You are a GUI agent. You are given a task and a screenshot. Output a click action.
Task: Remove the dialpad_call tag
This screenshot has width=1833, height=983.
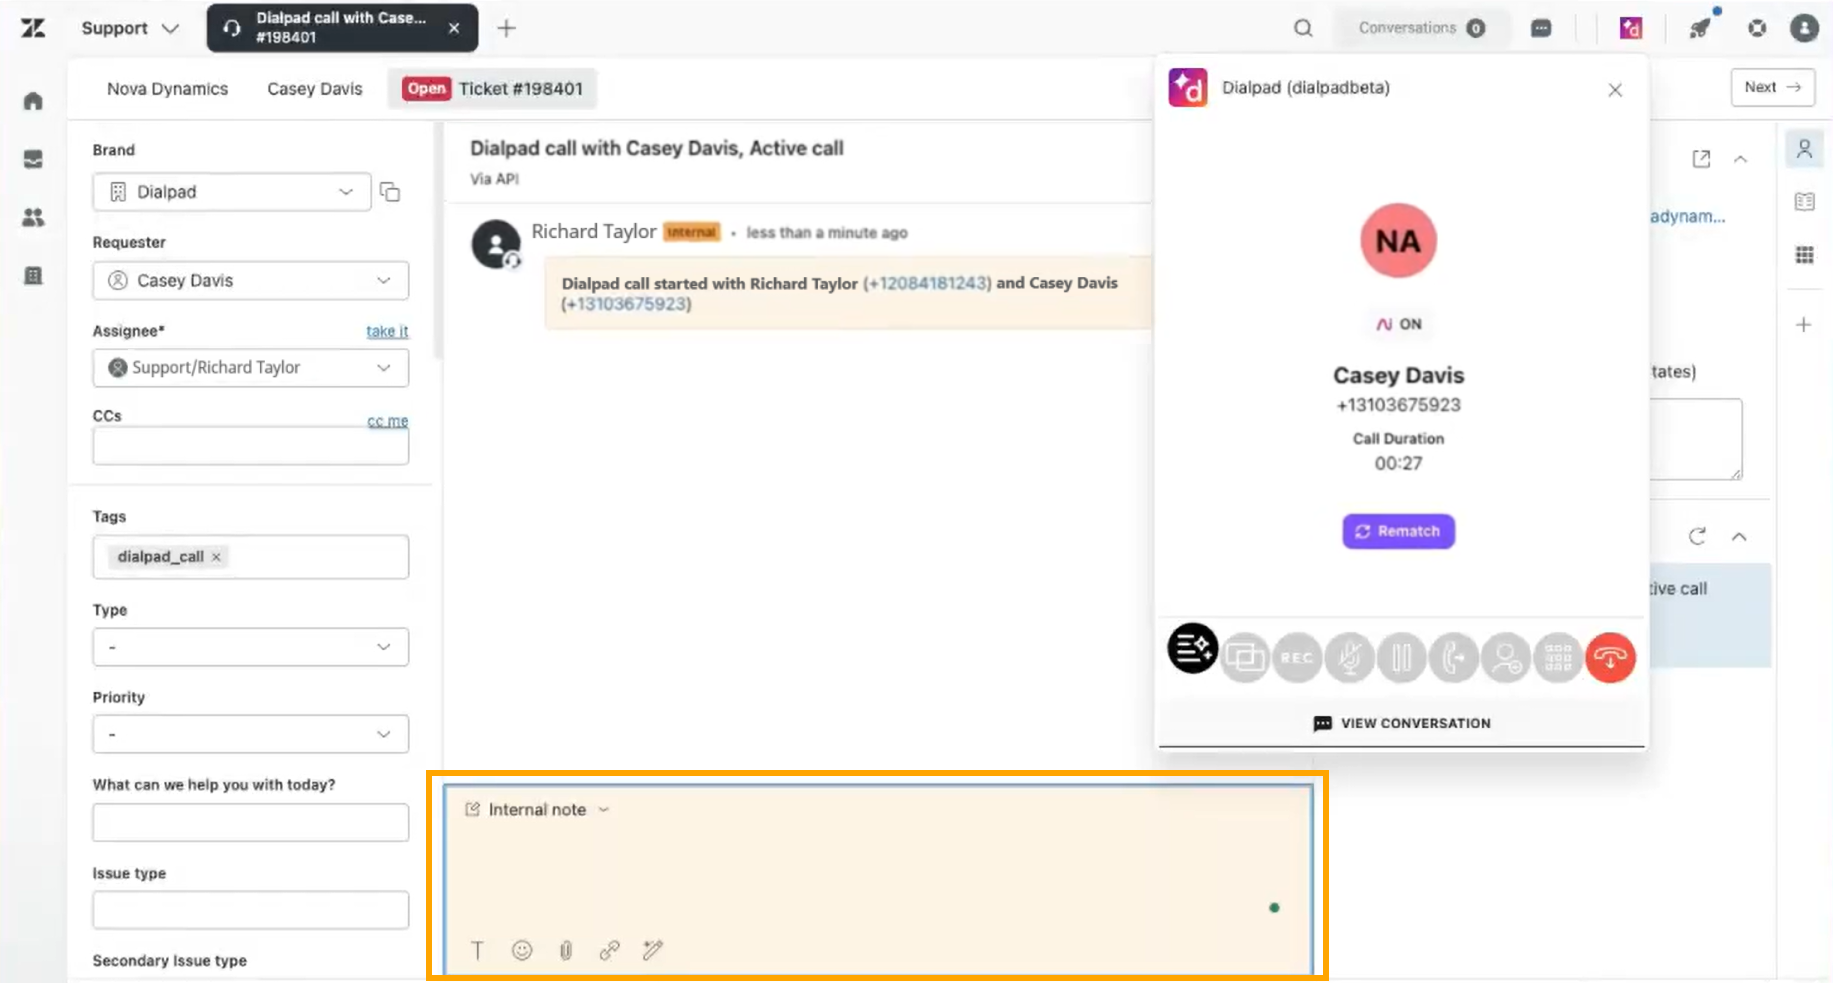click(216, 557)
